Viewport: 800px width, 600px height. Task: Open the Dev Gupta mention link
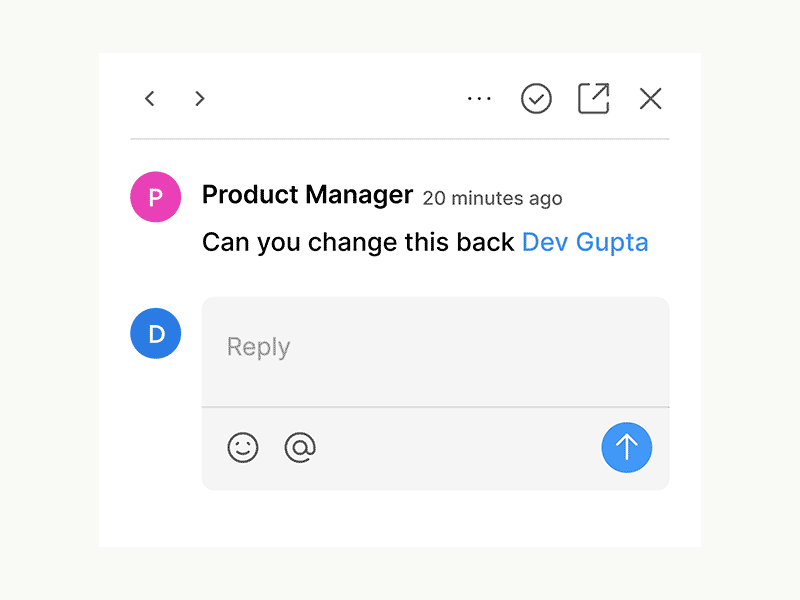[585, 242]
